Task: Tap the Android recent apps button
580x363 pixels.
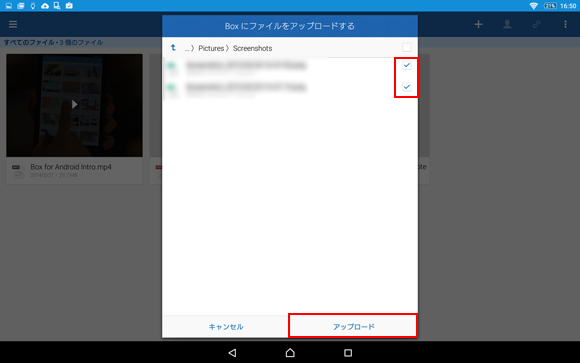Action: click(x=348, y=353)
